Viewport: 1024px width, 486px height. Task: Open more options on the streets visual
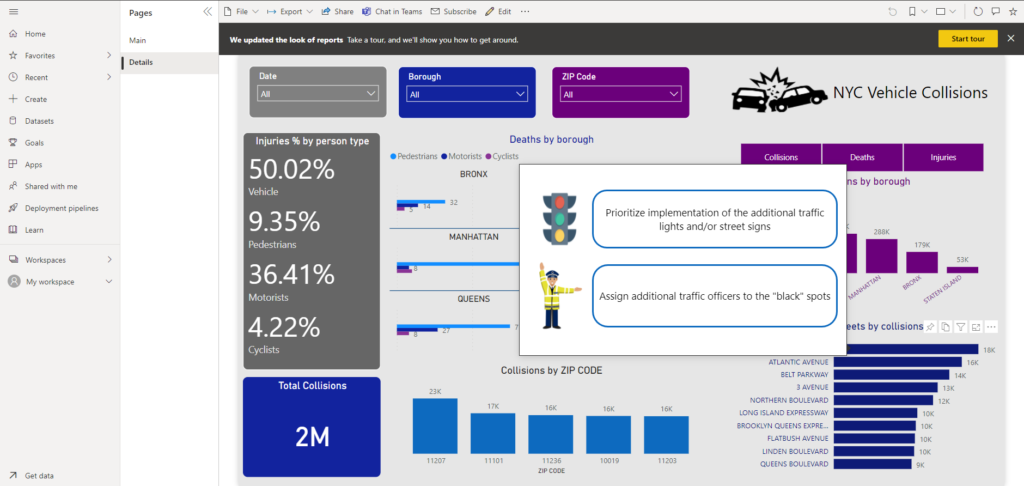point(991,327)
